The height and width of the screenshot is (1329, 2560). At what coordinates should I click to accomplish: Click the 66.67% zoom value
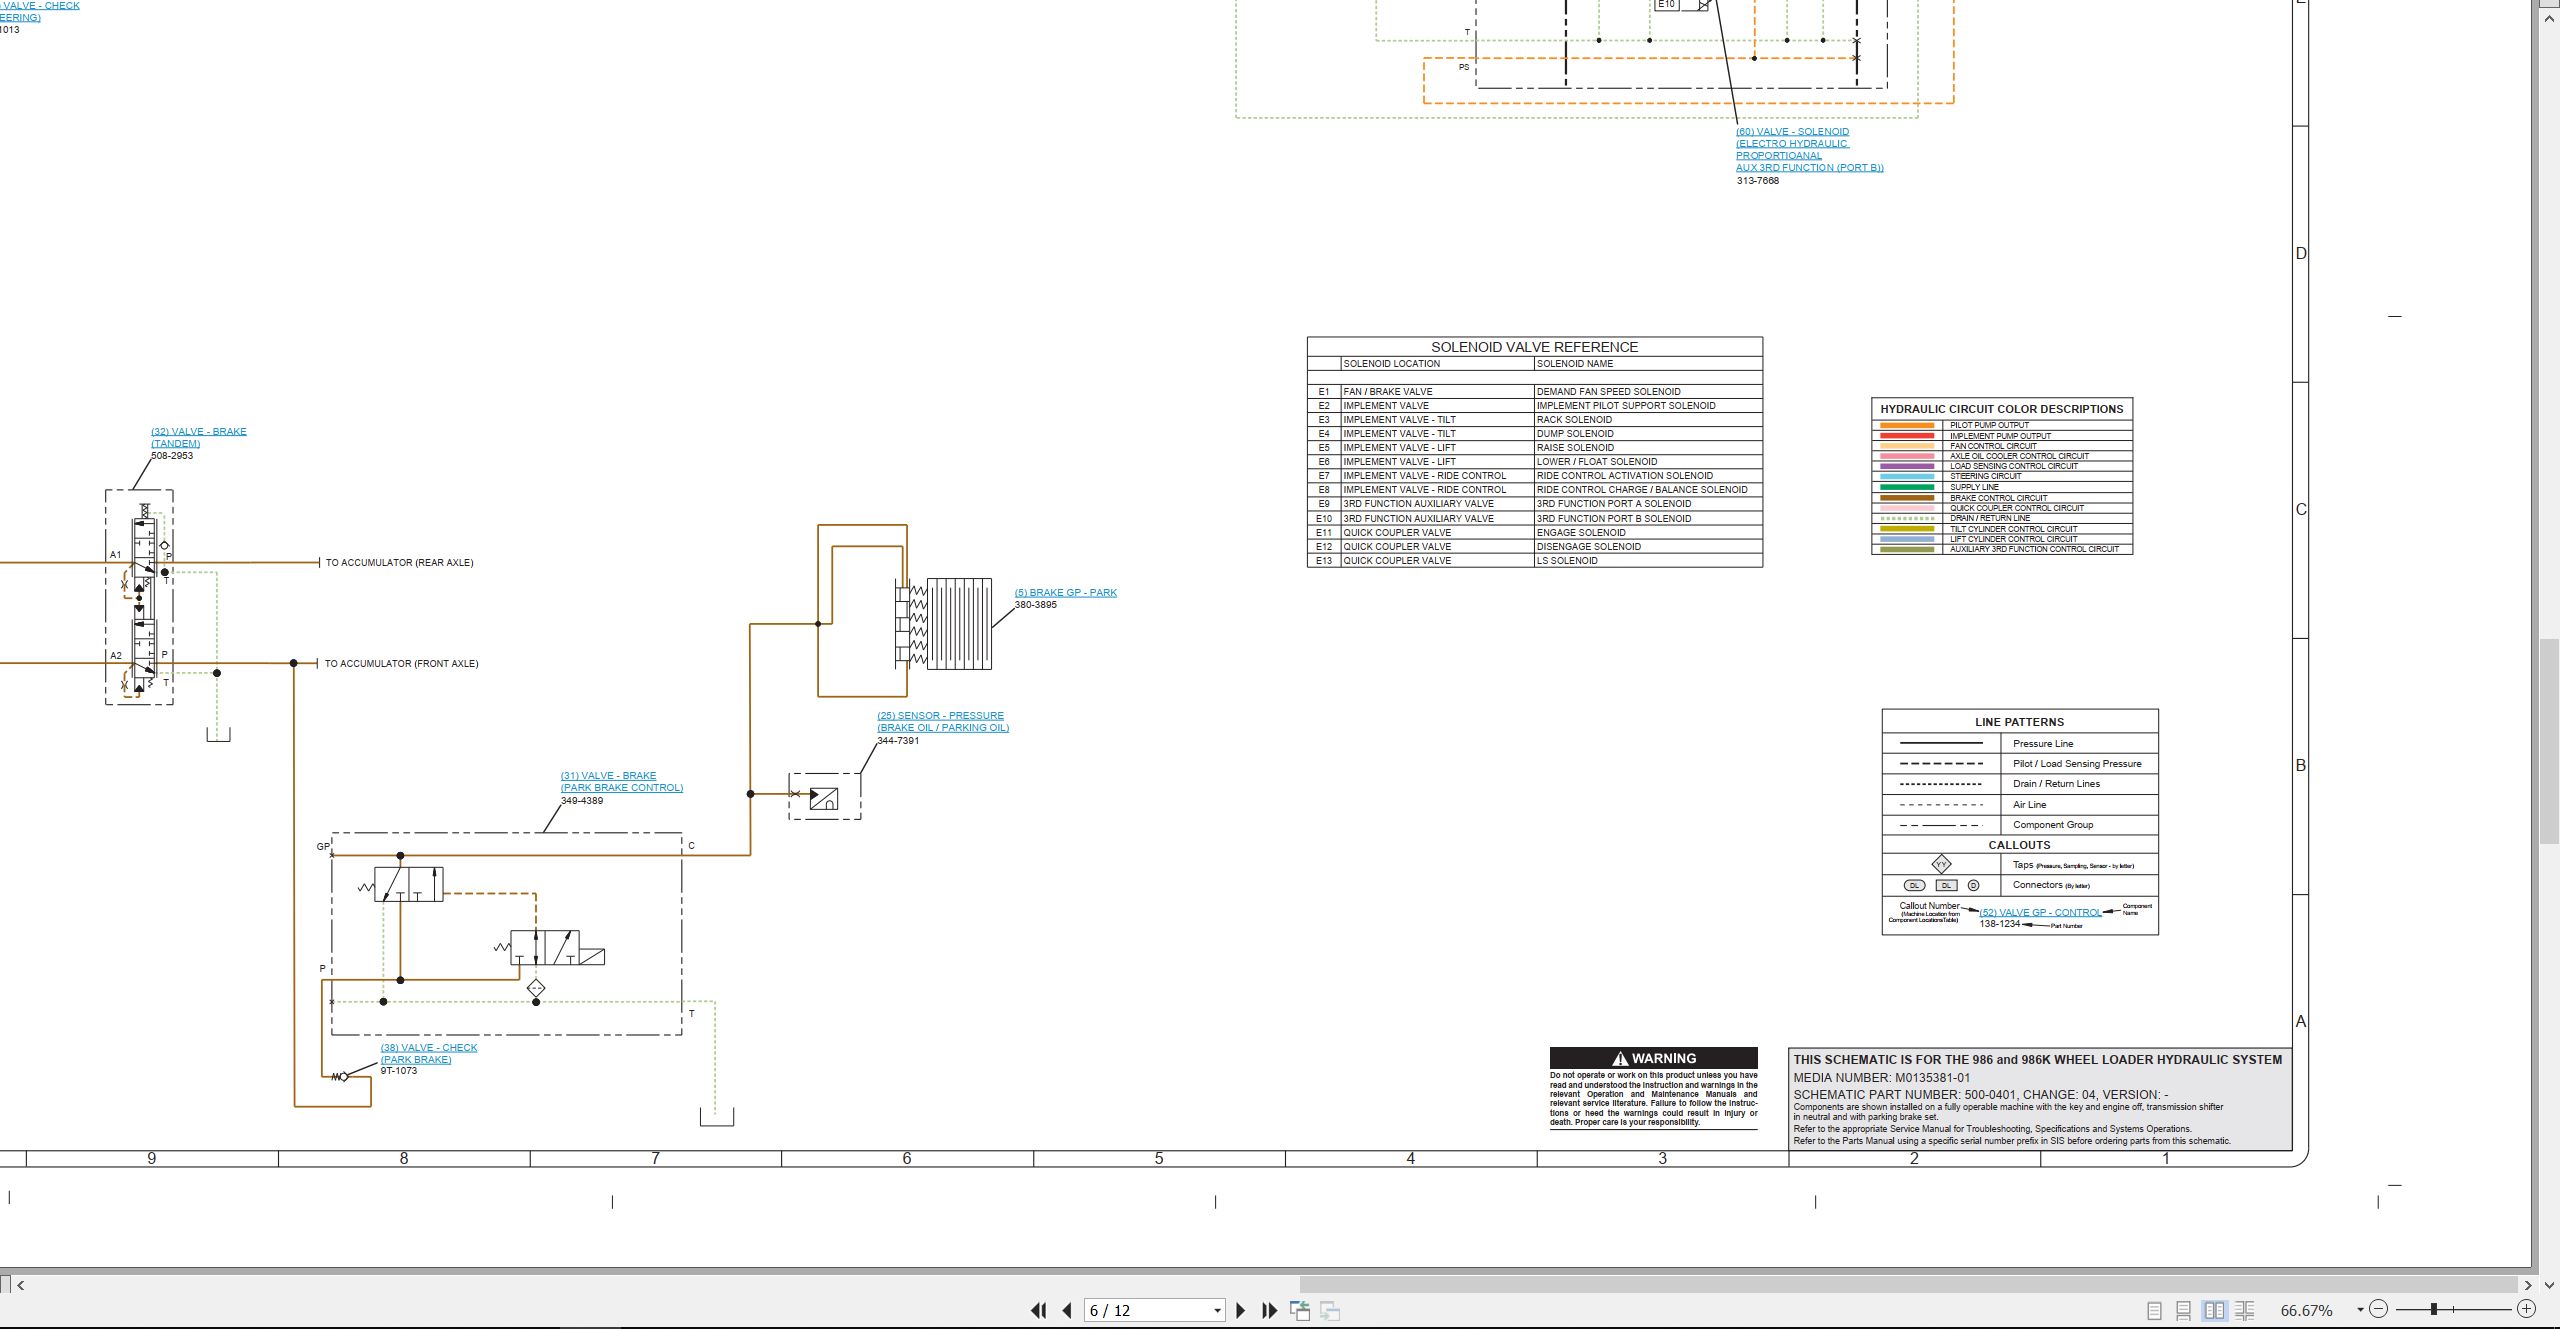(2306, 1310)
